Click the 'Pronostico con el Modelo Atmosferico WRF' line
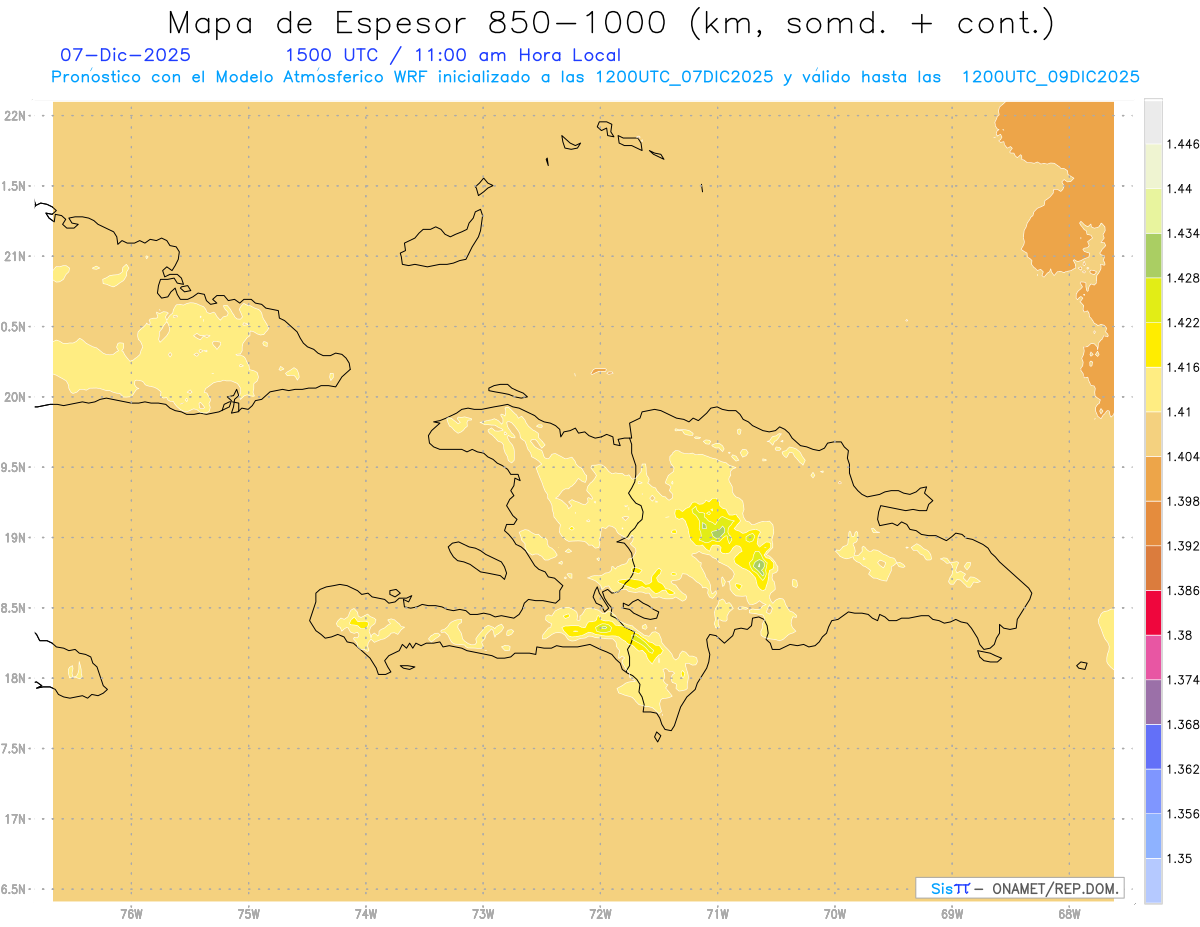Screen dimensions: 1200x927 click(x=595, y=77)
